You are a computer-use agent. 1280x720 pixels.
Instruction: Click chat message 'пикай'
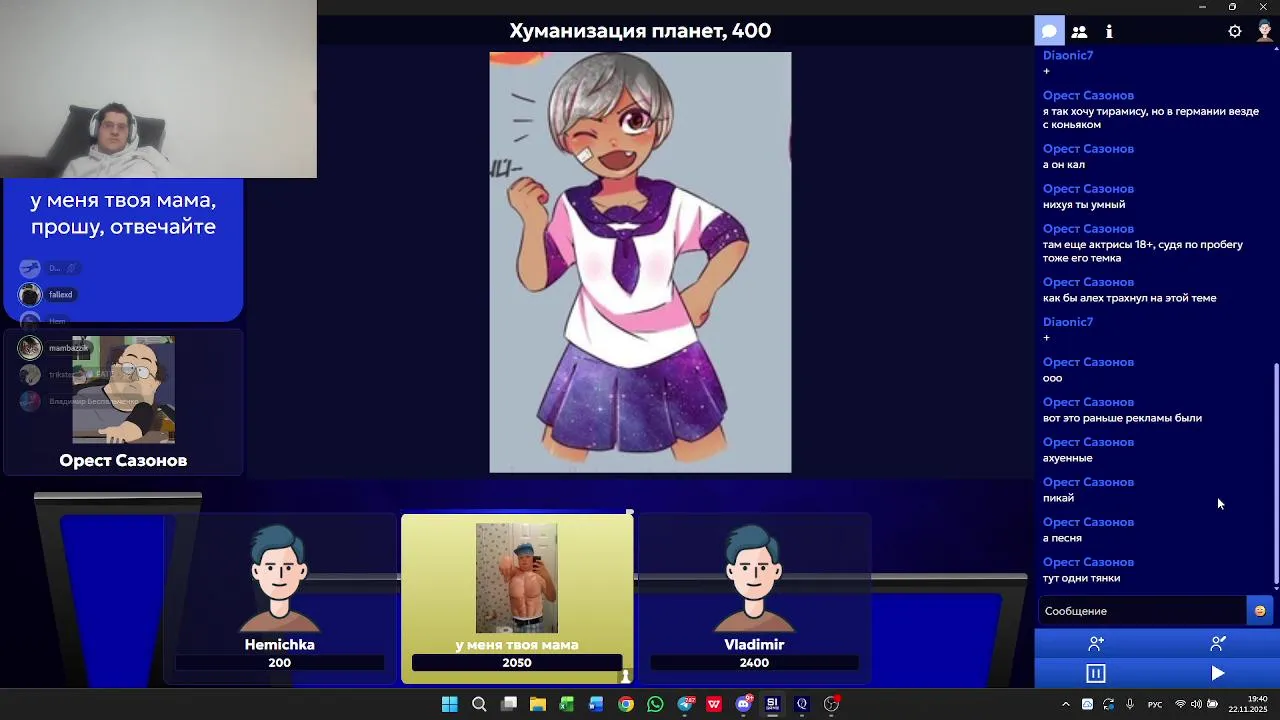(x=1058, y=498)
